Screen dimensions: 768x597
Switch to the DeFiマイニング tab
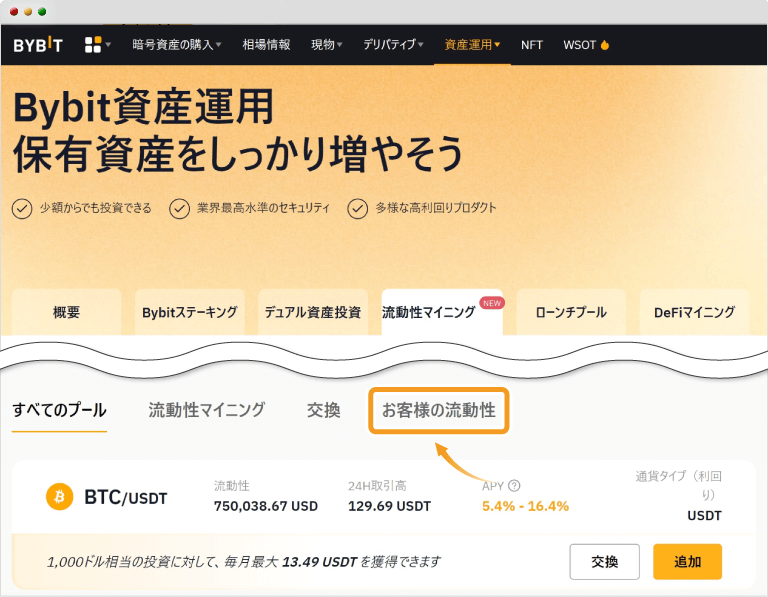[695, 312]
